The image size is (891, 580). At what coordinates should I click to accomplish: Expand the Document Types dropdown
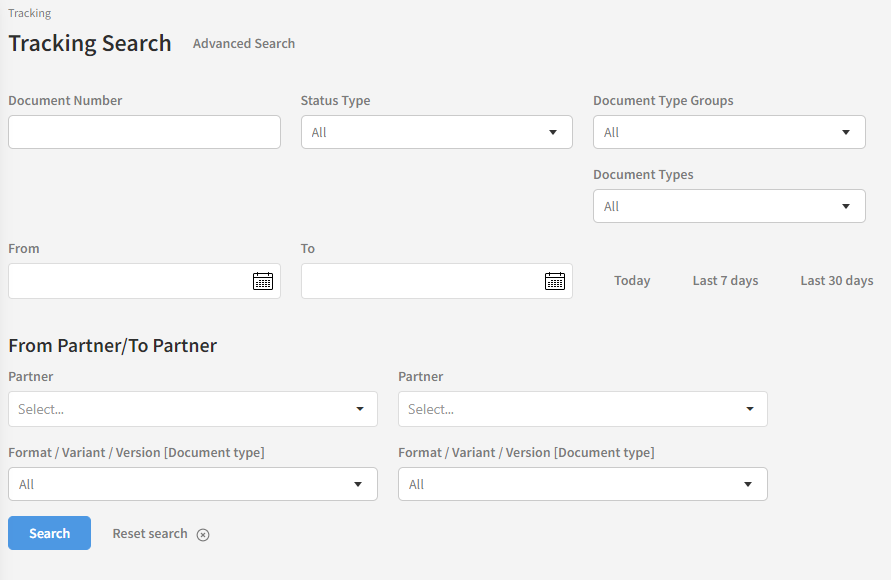[x=729, y=206]
